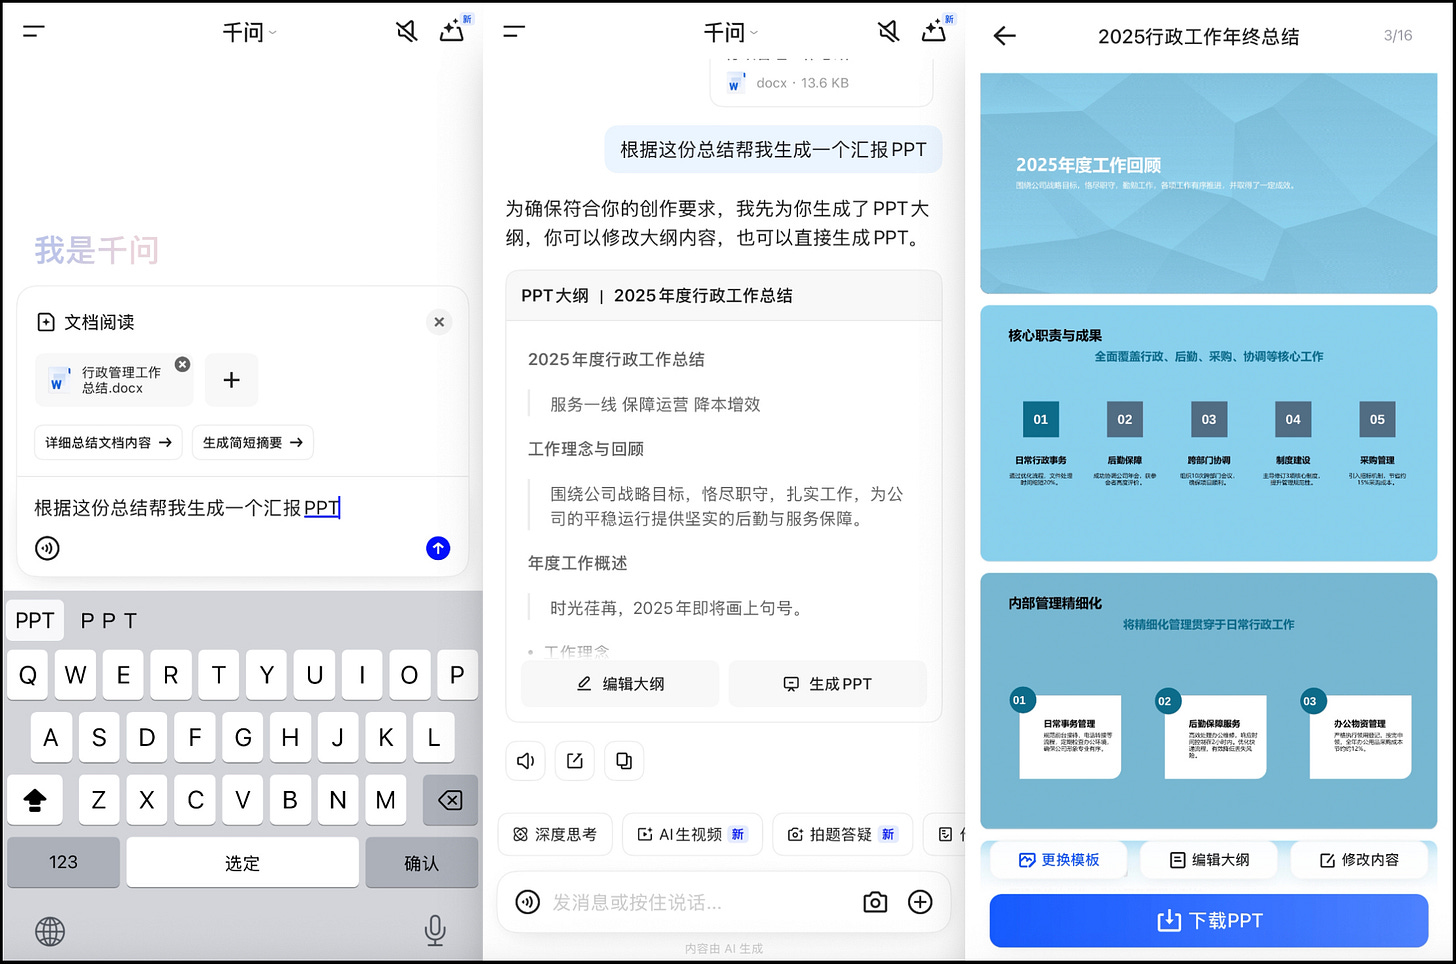
Task: Tap keyboard backspace delete key
Action: coord(450,800)
